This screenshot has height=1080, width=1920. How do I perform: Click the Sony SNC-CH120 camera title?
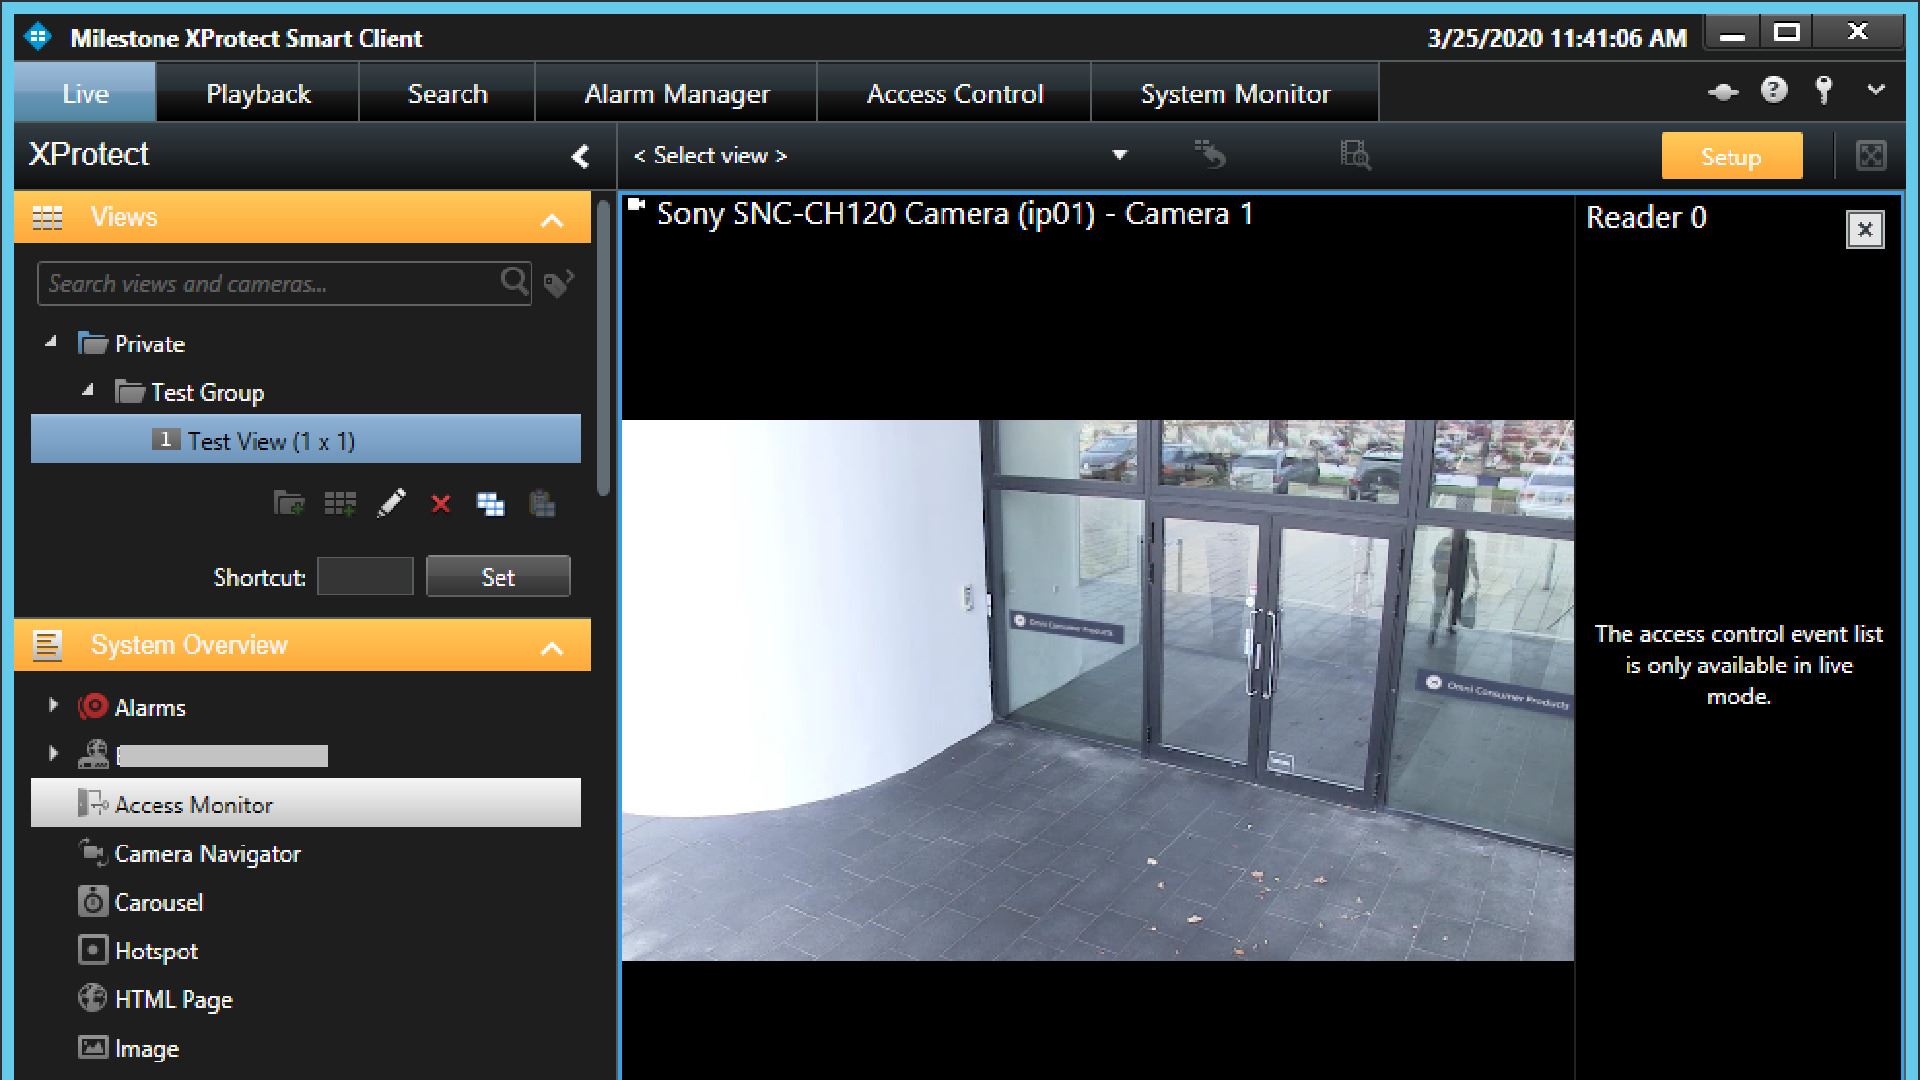pyautogui.click(x=954, y=214)
